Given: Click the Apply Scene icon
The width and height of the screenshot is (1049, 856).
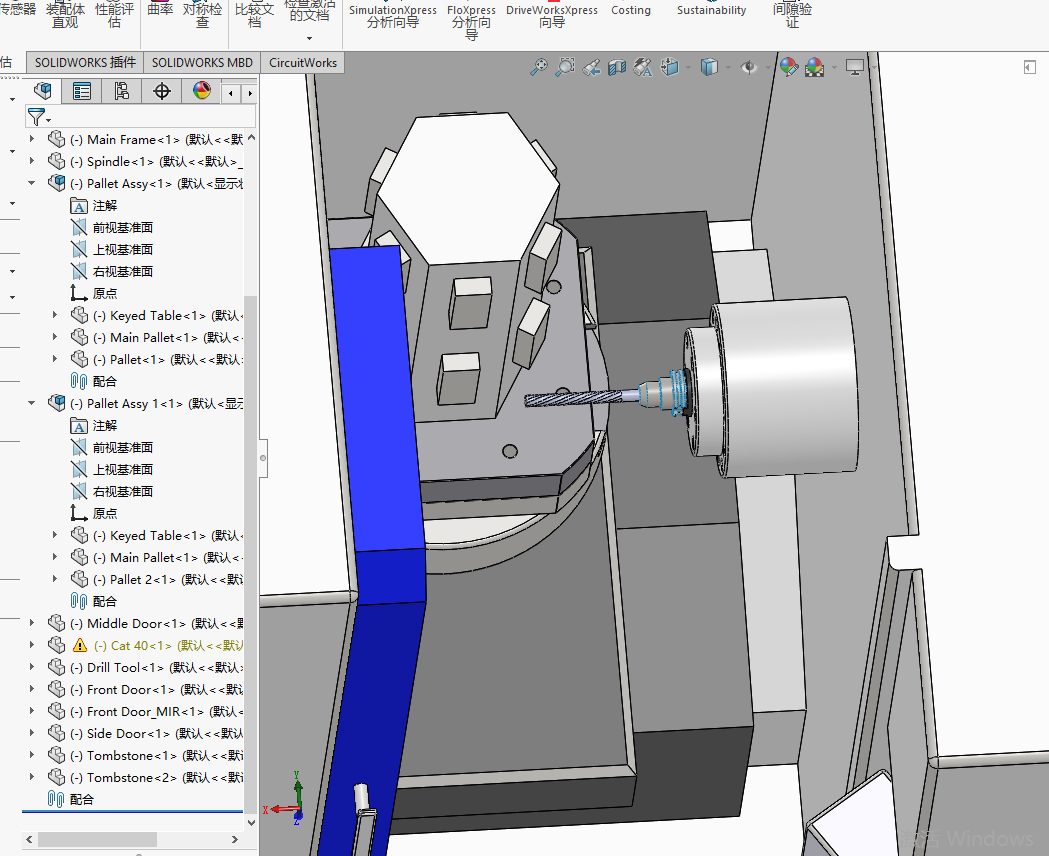Looking at the screenshot, I should pos(815,67).
